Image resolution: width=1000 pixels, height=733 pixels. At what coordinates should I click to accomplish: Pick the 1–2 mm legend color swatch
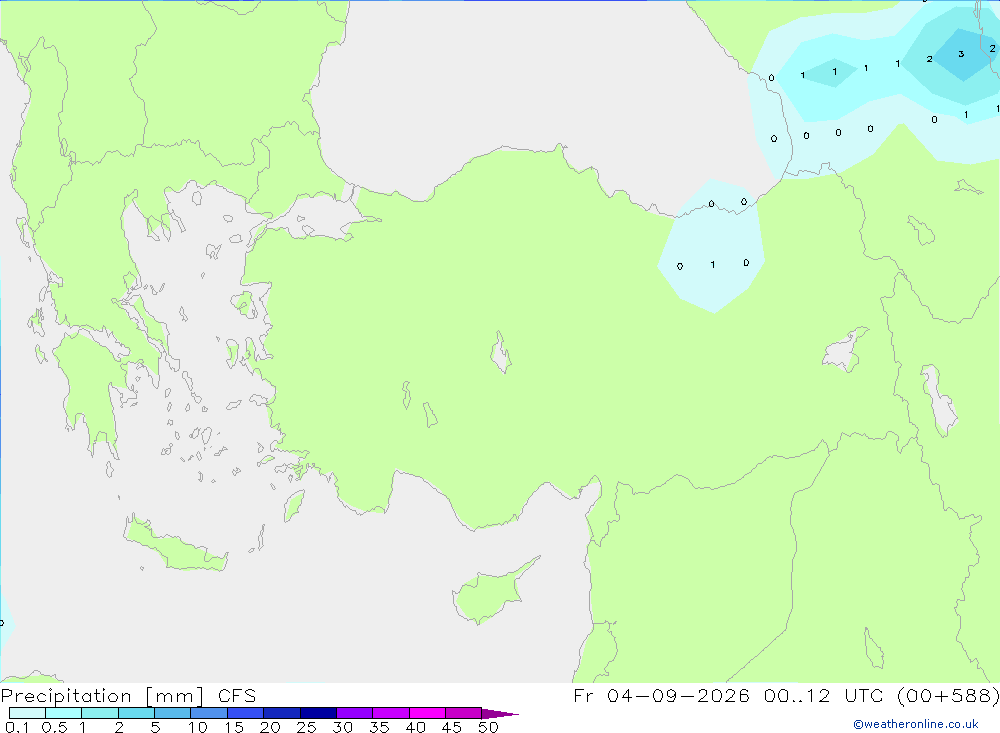pyautogui.click(x=100, y=713)
